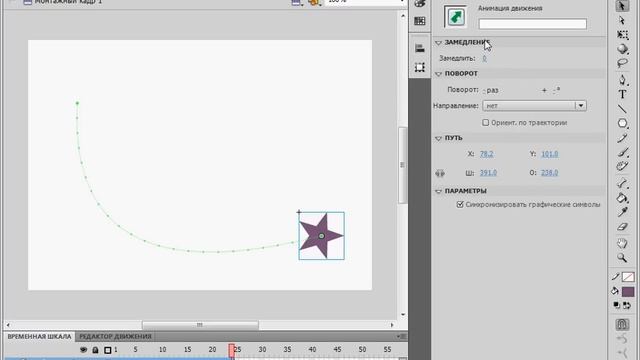Viewport: 640px width, 360px height.
Task: Switch to 'ВРЕМЕННАЯ ШКАЛА' tab
Action: 39,336
